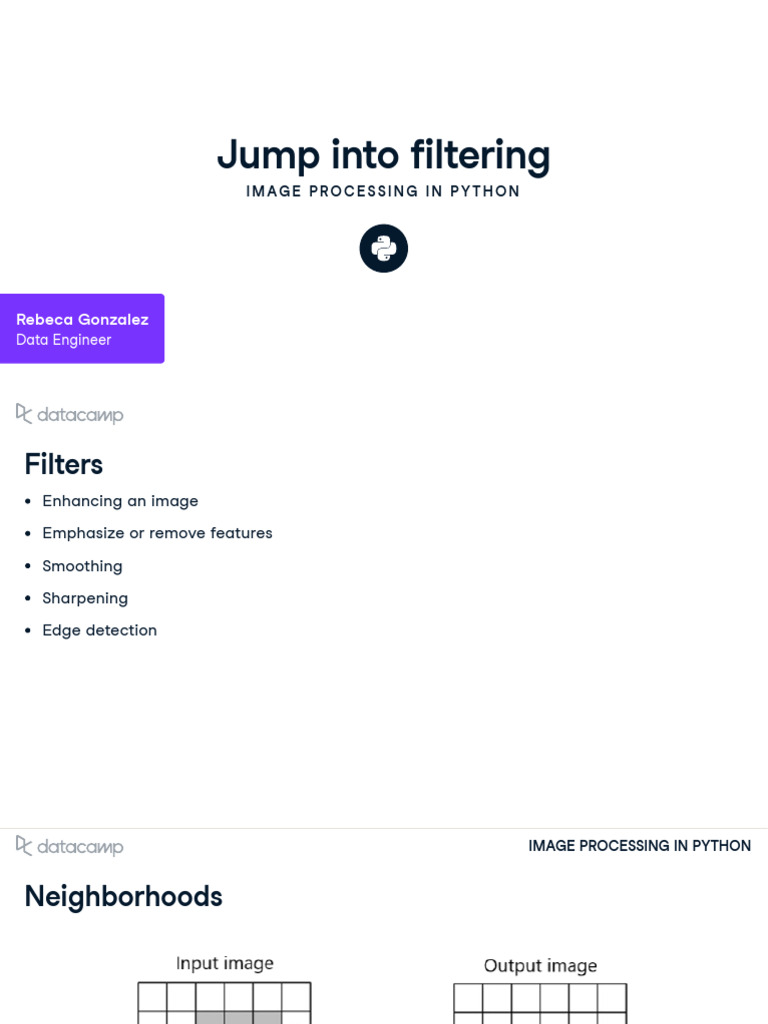Click the IMAGE PROCESSING IN PYTHON header text
Screen dimensions: 768x1024
639,846
